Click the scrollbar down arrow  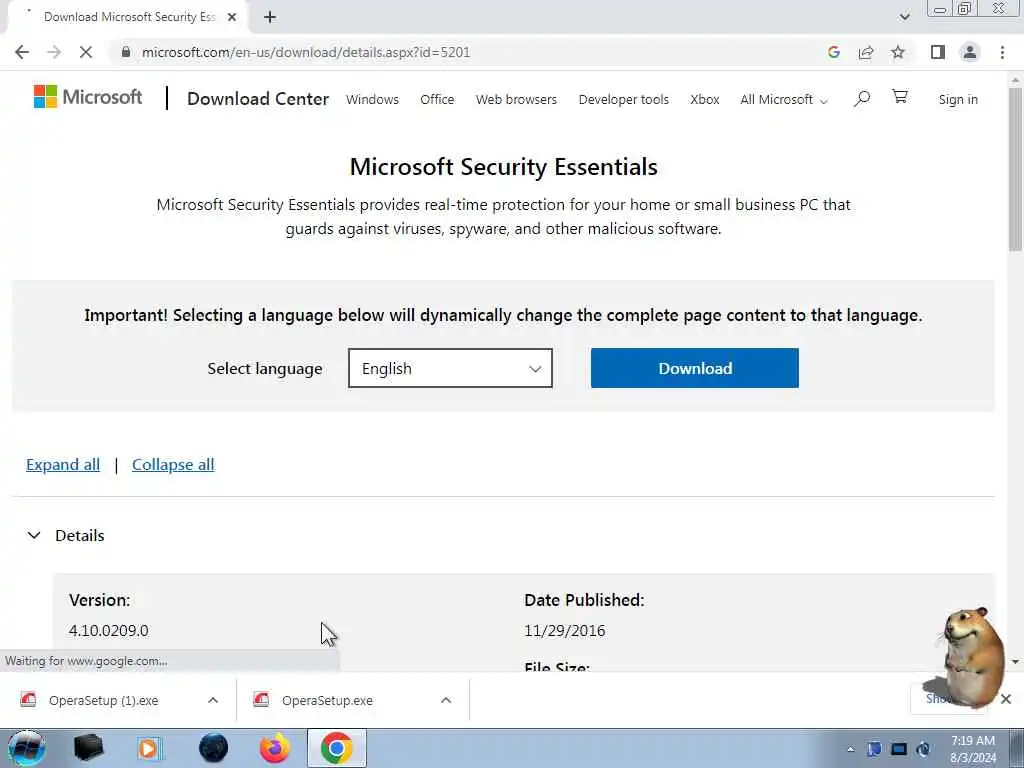point(1015,662)
